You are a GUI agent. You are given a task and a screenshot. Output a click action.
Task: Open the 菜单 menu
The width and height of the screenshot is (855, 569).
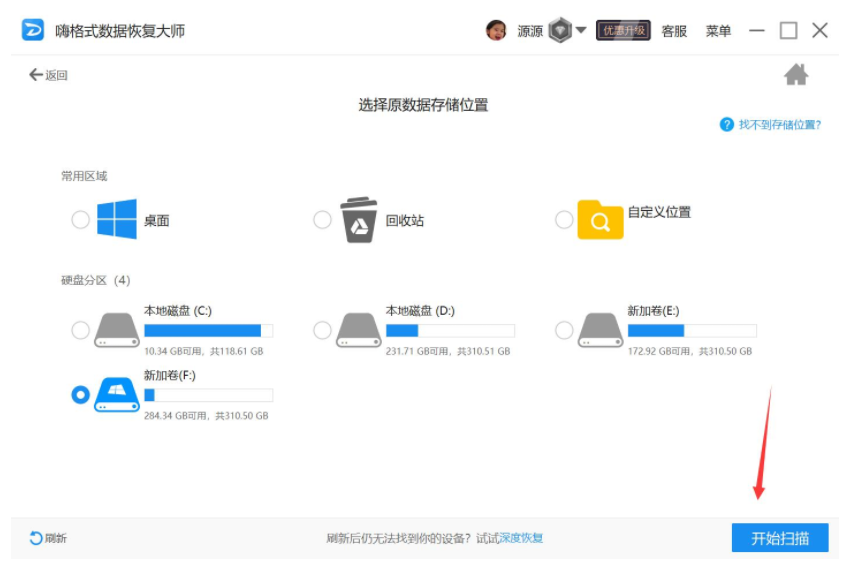(718, 31)
